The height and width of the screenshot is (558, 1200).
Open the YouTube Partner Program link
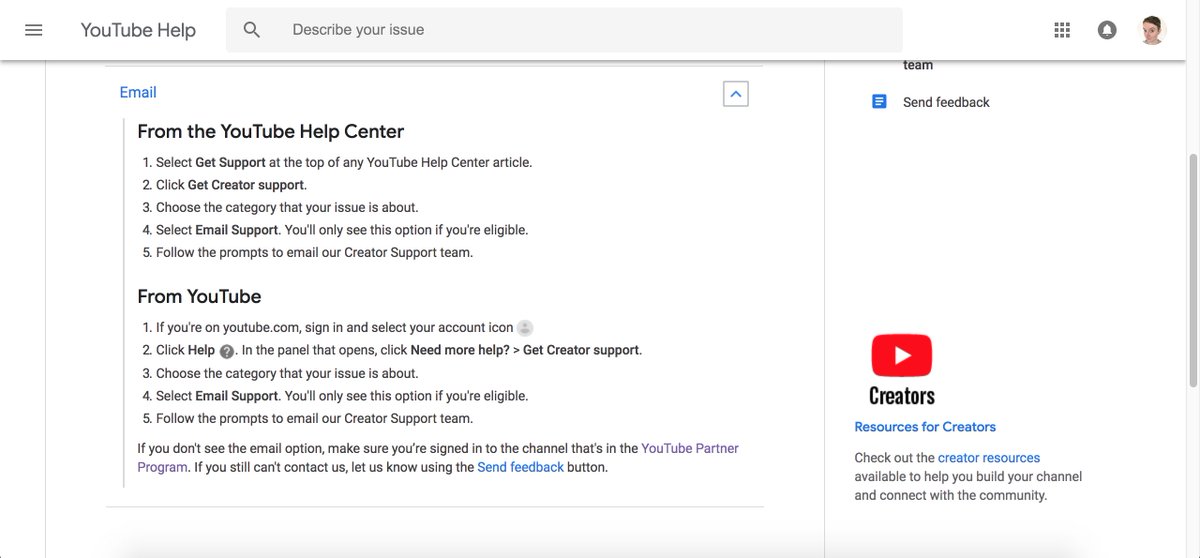point(438,458)
